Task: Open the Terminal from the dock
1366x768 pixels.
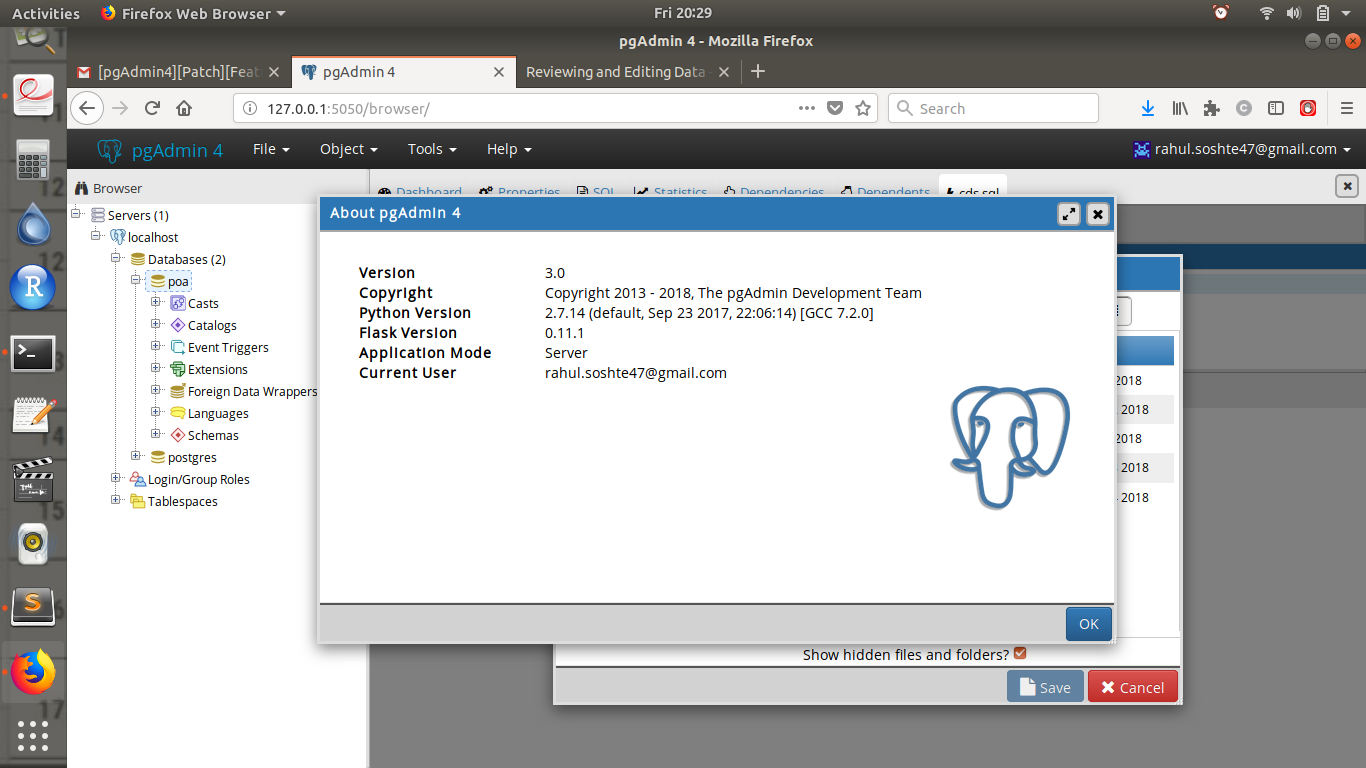Action: click(x=33, y=352)
